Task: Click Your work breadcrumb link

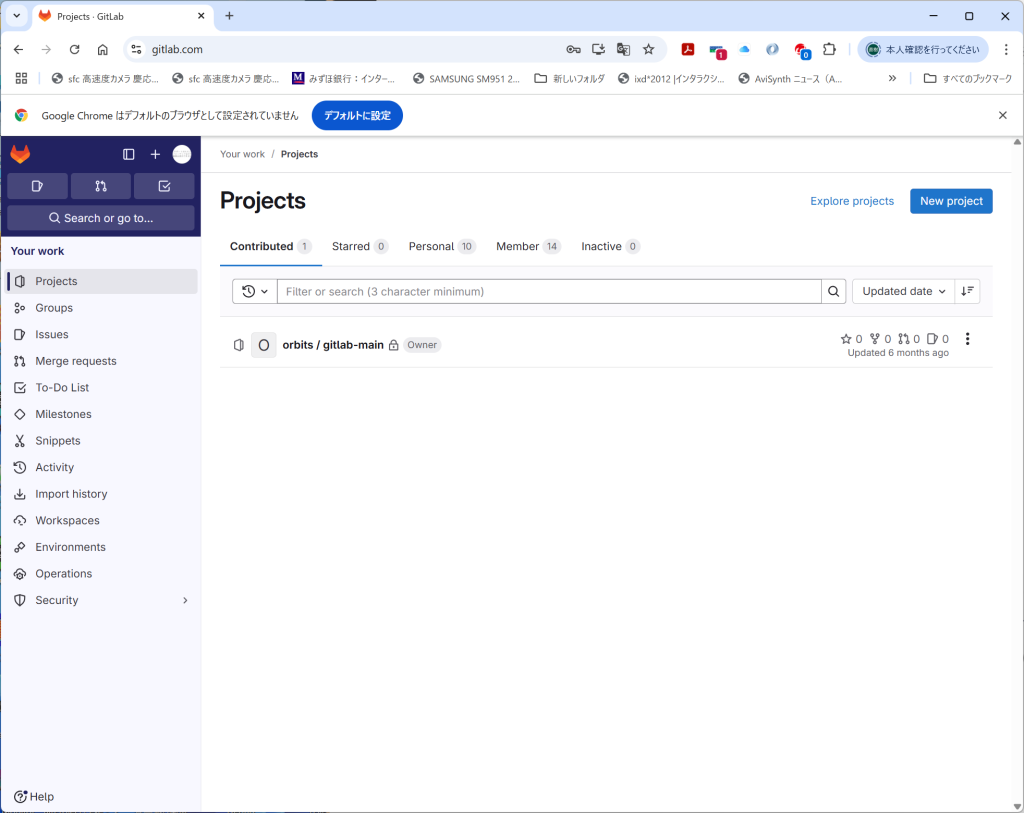Action: [x=242, y=154]
